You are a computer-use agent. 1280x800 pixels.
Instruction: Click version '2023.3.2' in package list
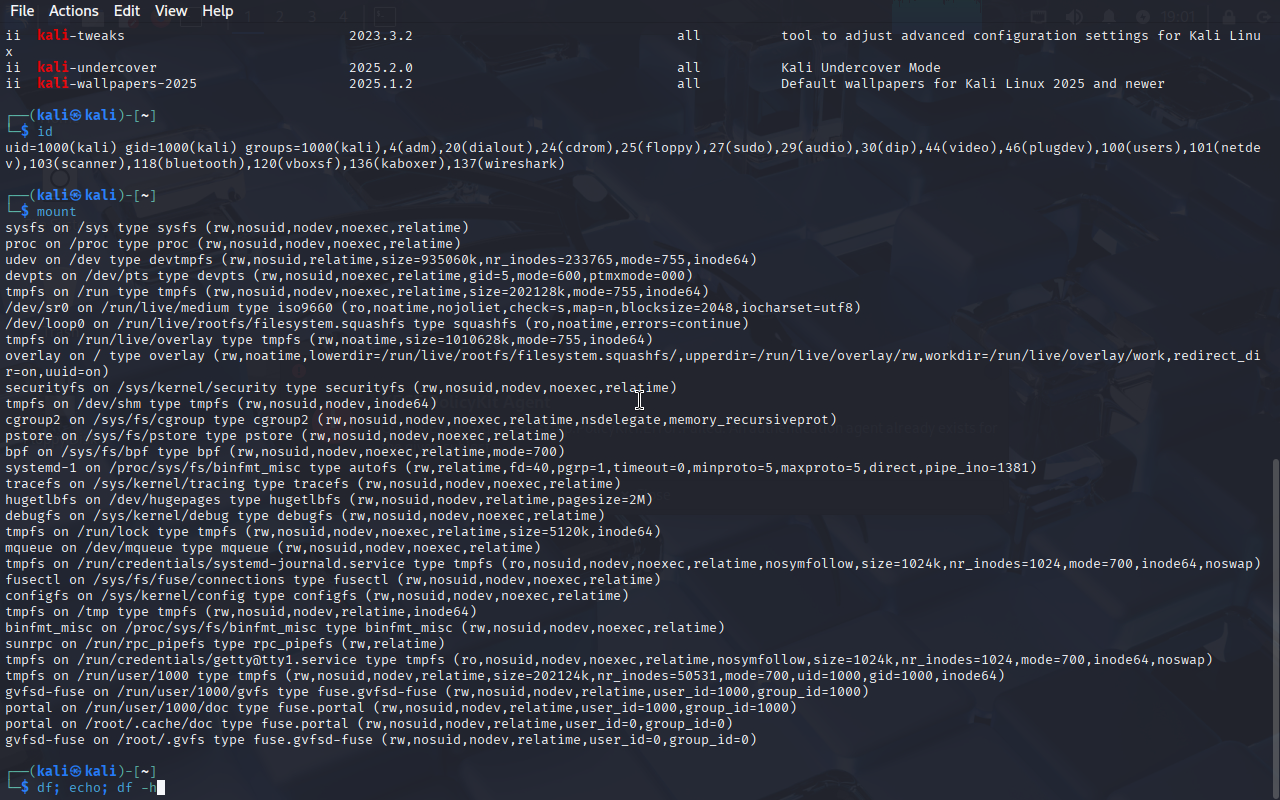(x=381, y=36)
